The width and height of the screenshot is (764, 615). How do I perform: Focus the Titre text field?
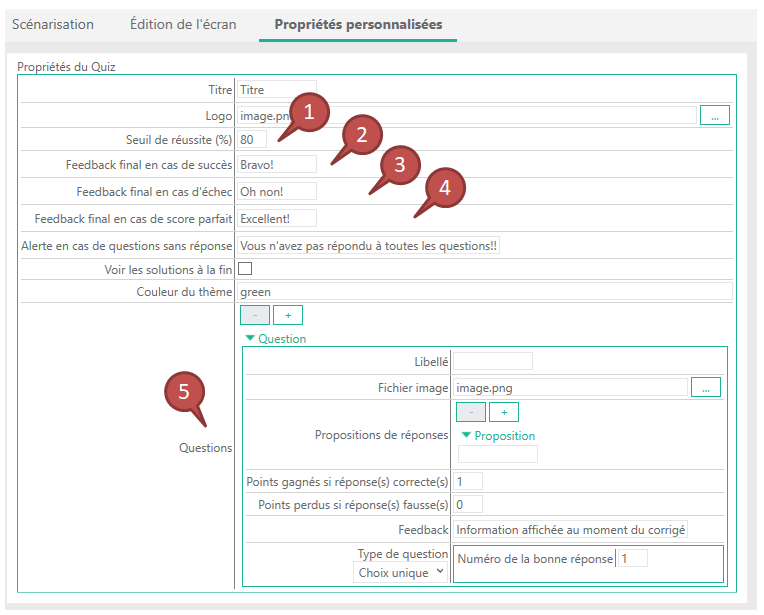[x=276, y=90]
